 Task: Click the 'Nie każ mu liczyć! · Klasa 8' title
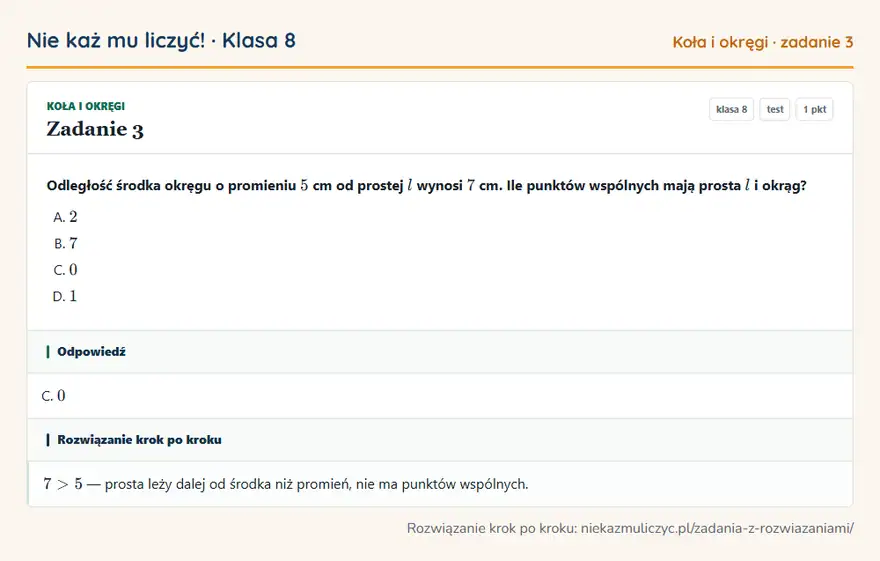click(x=161, y=40)
